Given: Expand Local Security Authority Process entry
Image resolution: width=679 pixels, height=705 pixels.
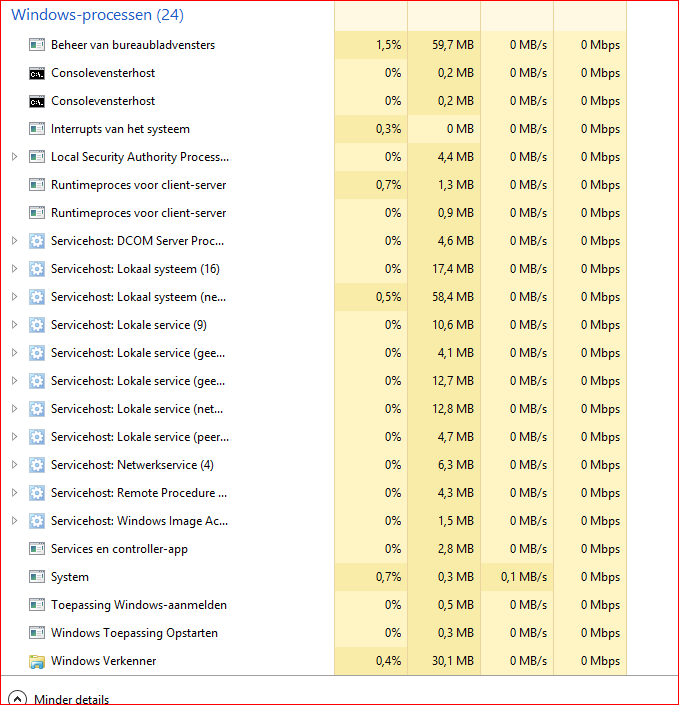Looking at the screenshot, I should click(14, 157).
